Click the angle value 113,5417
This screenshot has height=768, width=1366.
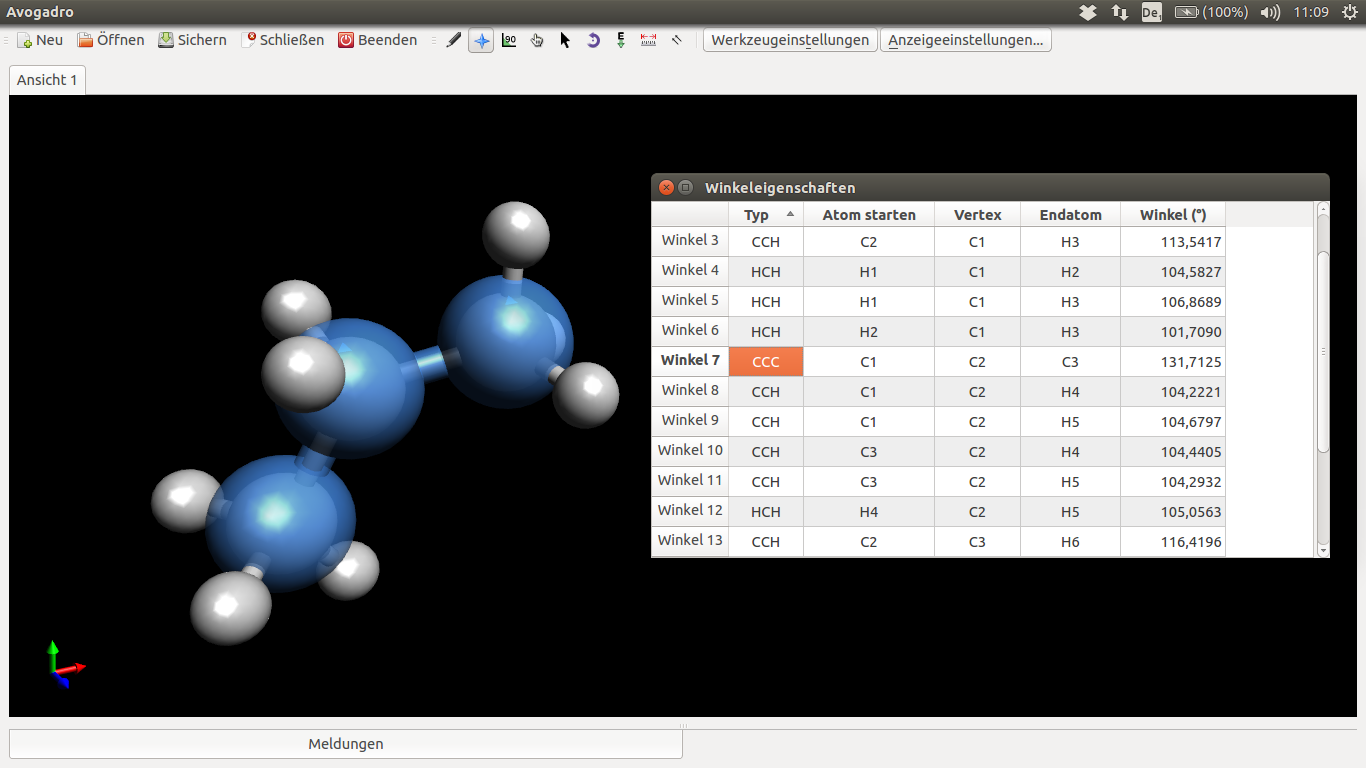(1173, 242)
